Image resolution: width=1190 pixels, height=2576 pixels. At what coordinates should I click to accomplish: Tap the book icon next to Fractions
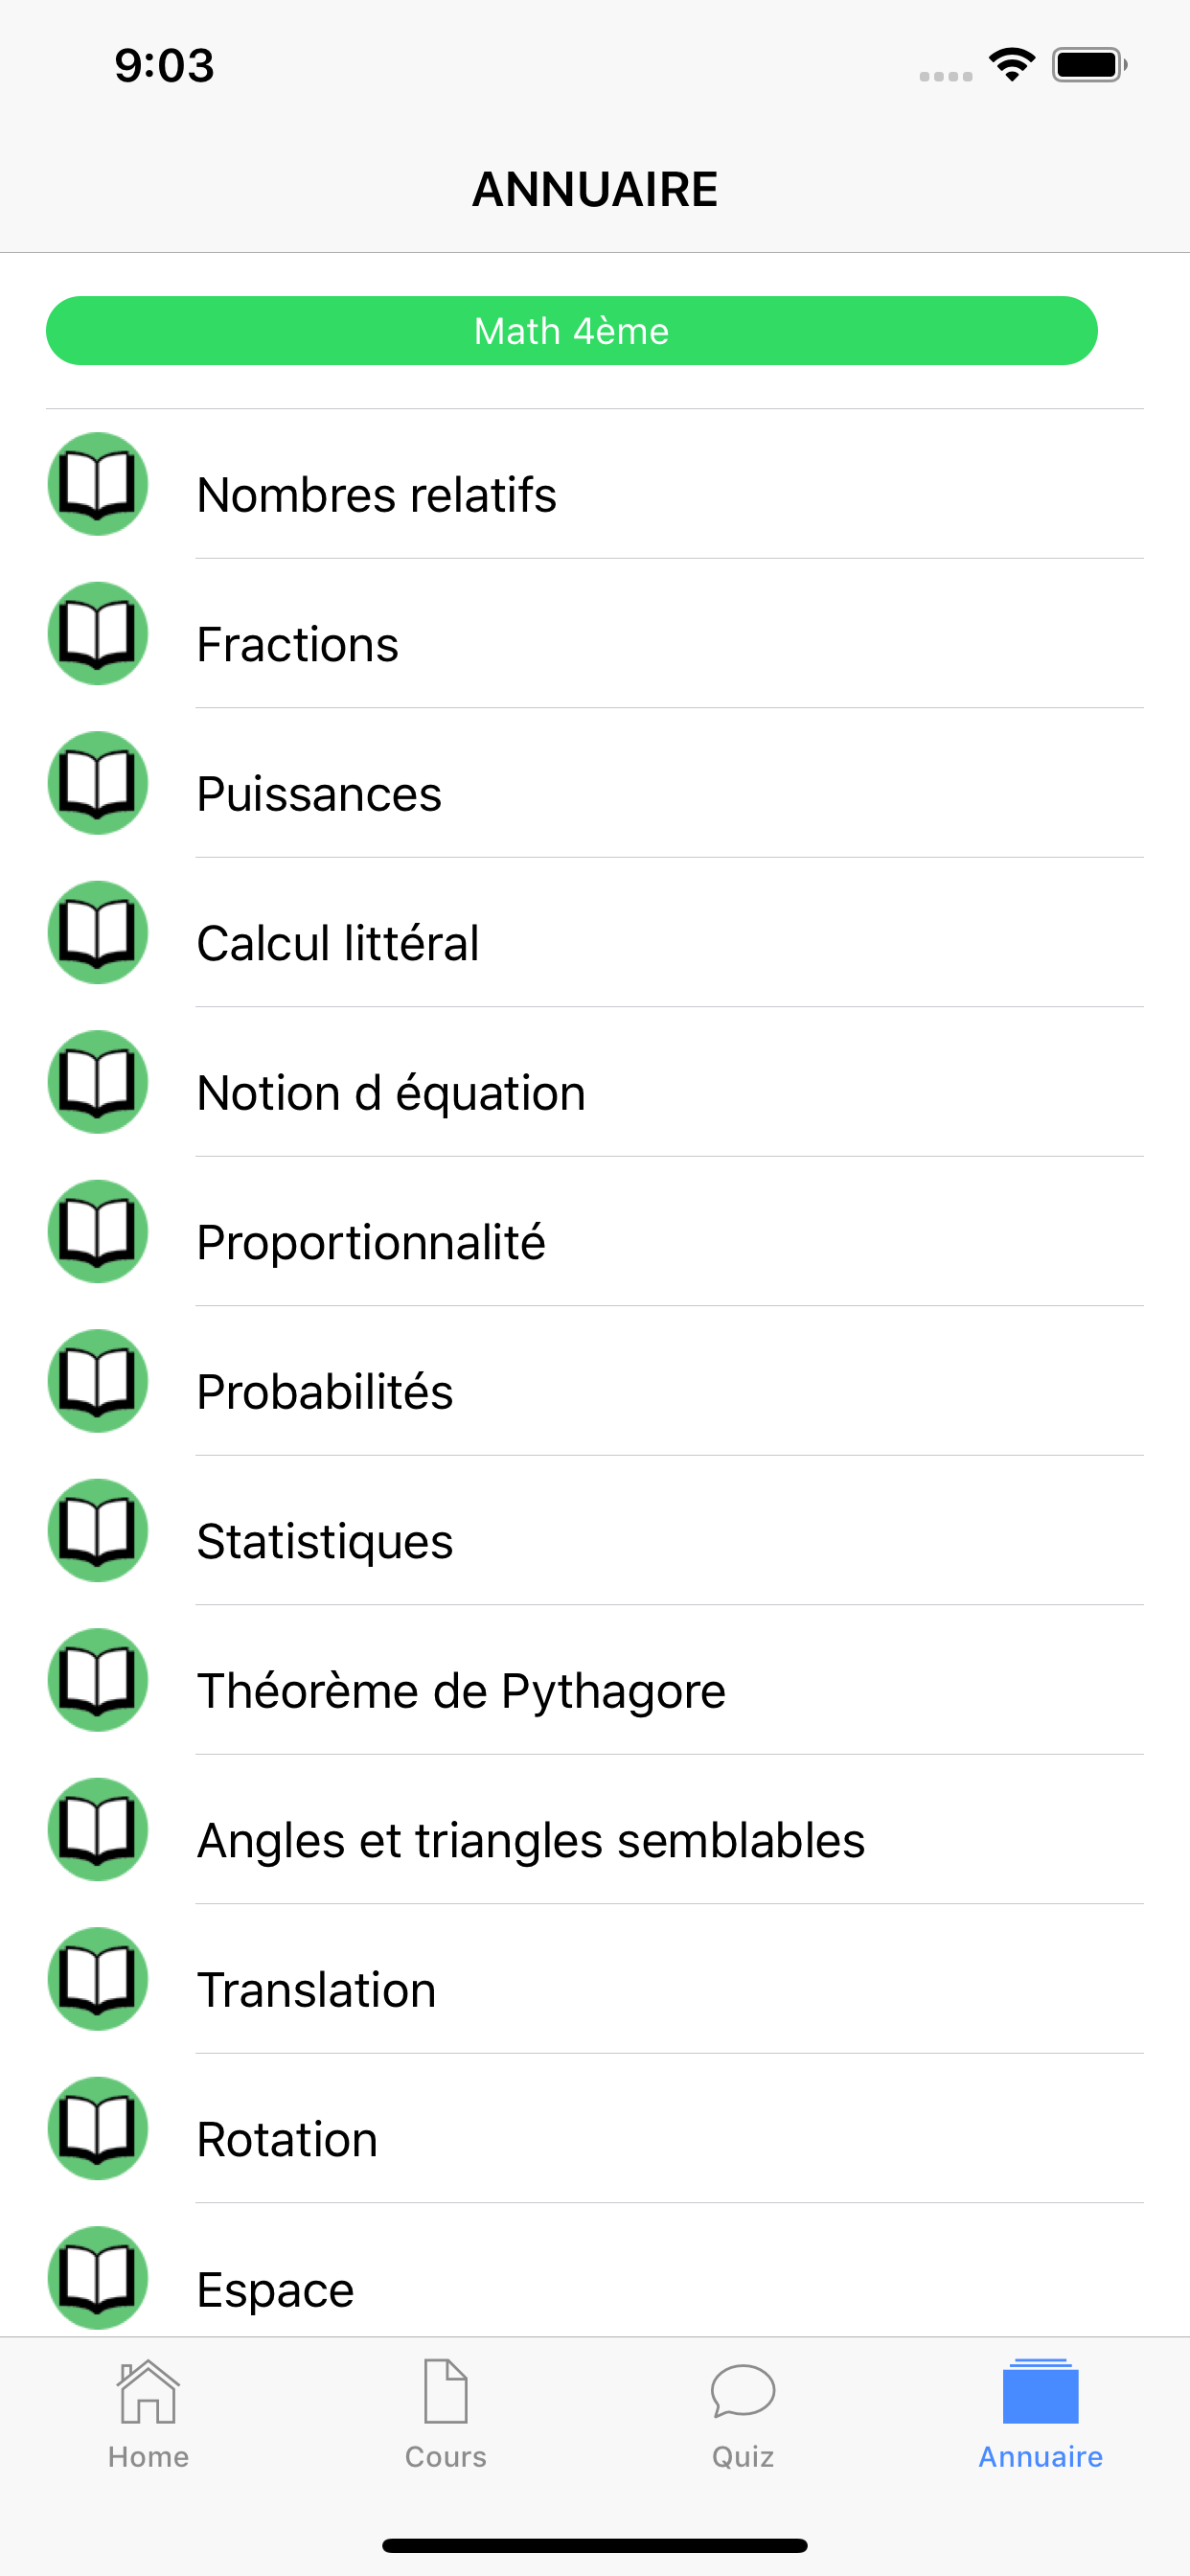point(98,633)
